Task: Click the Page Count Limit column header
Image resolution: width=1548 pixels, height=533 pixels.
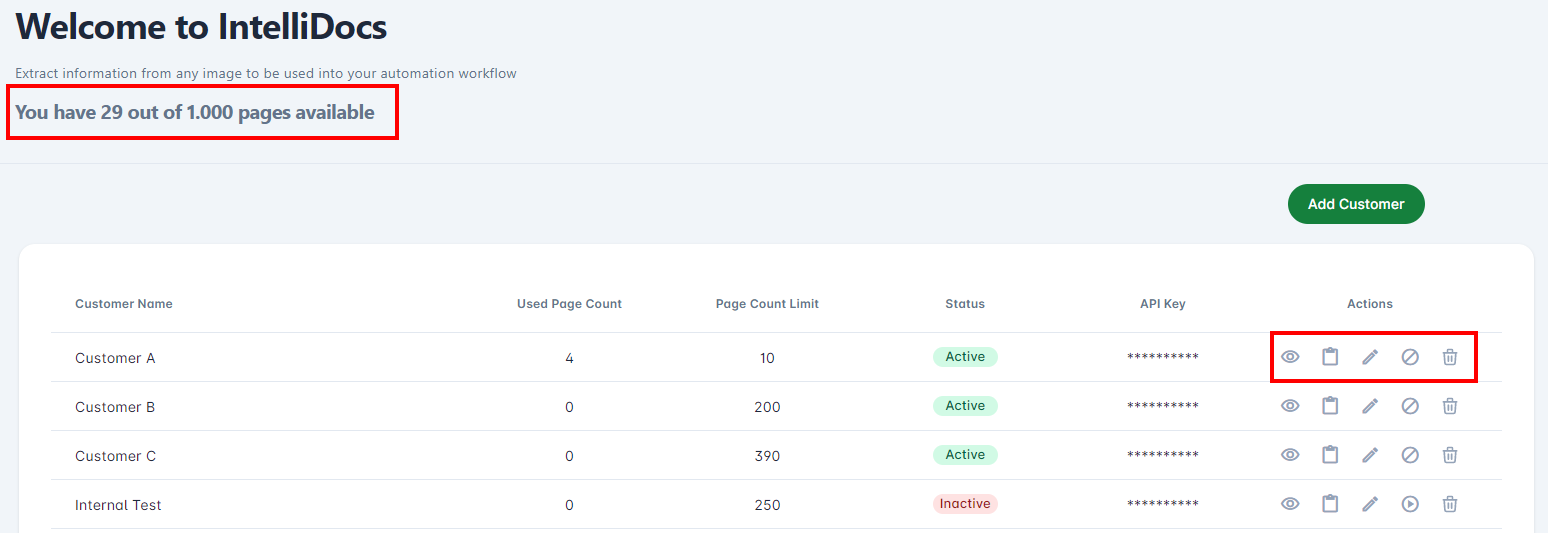Action: (x=767, y=304)
